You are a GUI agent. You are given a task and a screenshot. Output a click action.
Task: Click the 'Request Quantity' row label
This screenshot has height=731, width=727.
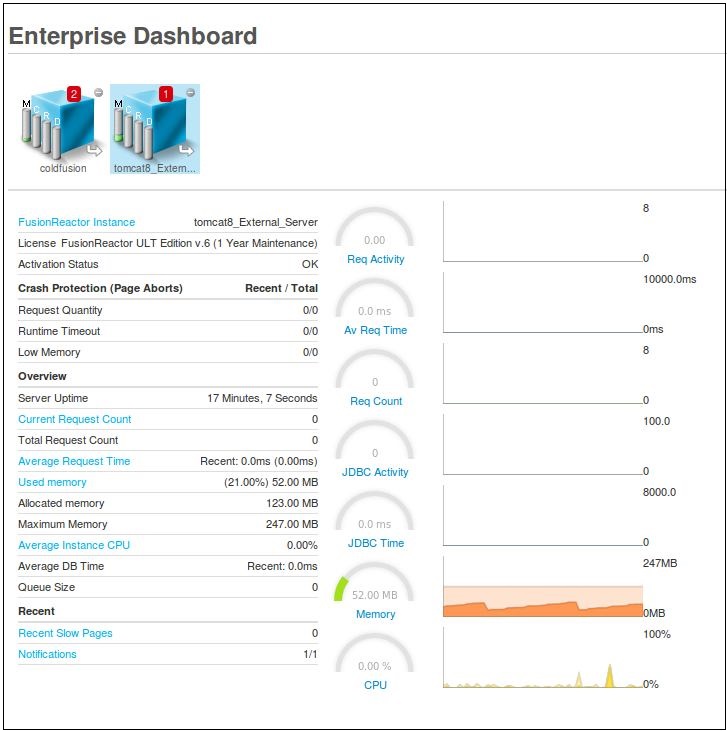point(60,310)
